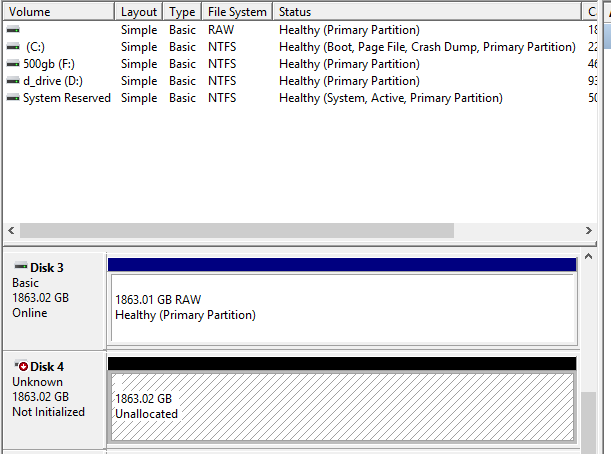Sort by the Layout column header
Viewport: 611px width, 454px height.
139,12
